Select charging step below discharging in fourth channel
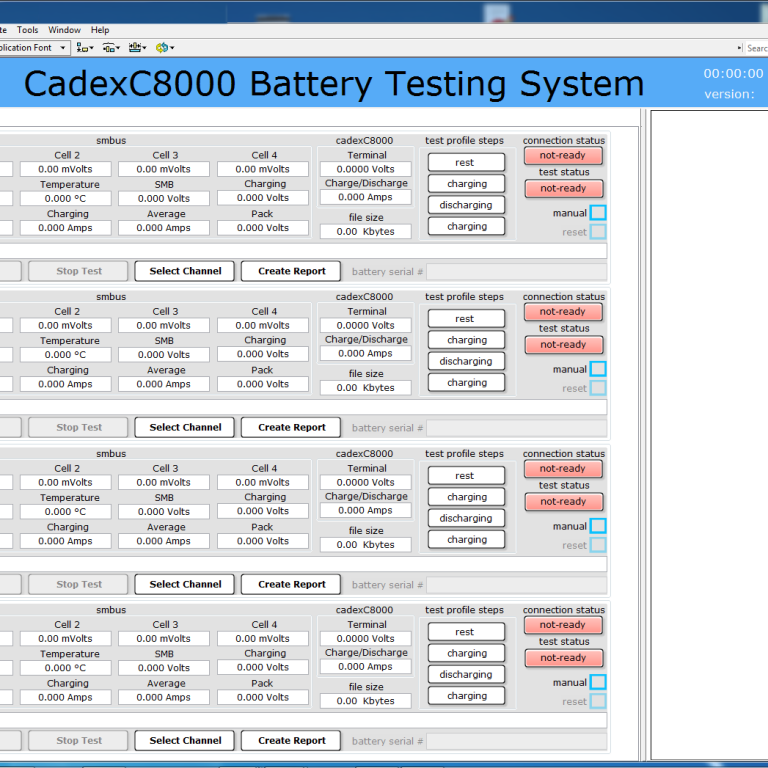Viewport: 768px width, 768px height. coord(466,696)
